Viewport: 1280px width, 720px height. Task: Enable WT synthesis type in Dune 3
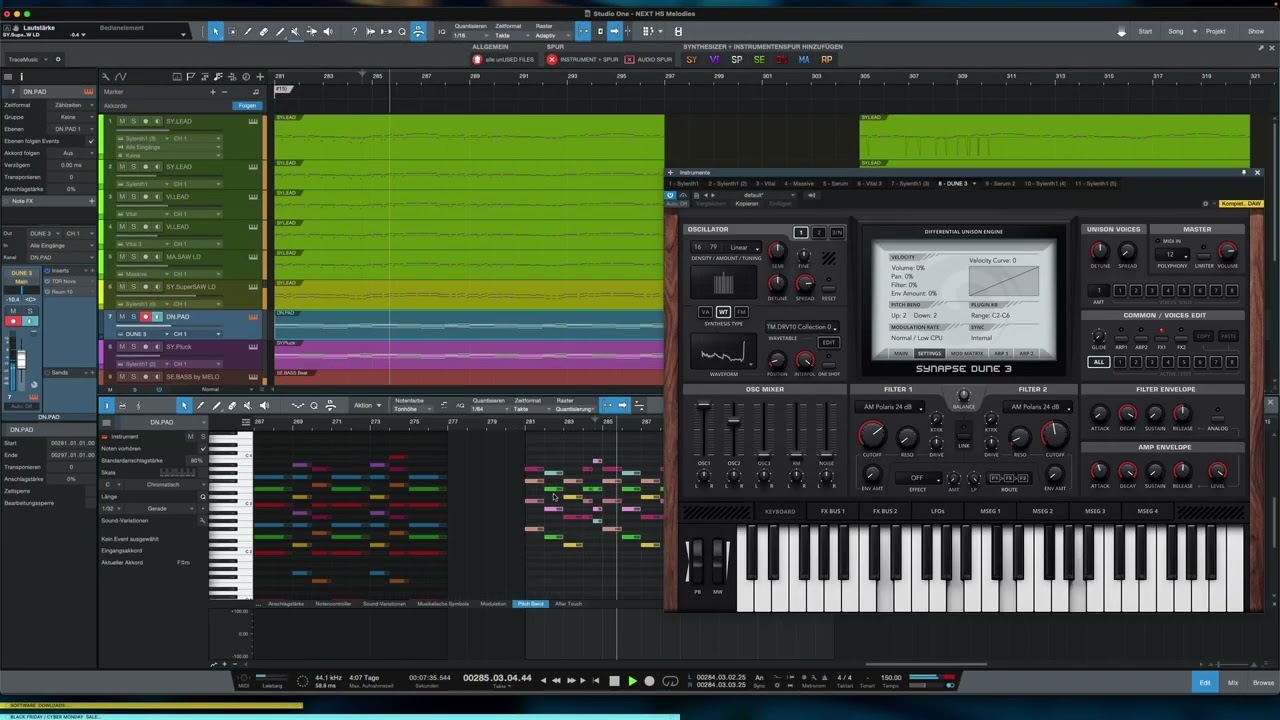pos(723,312)
